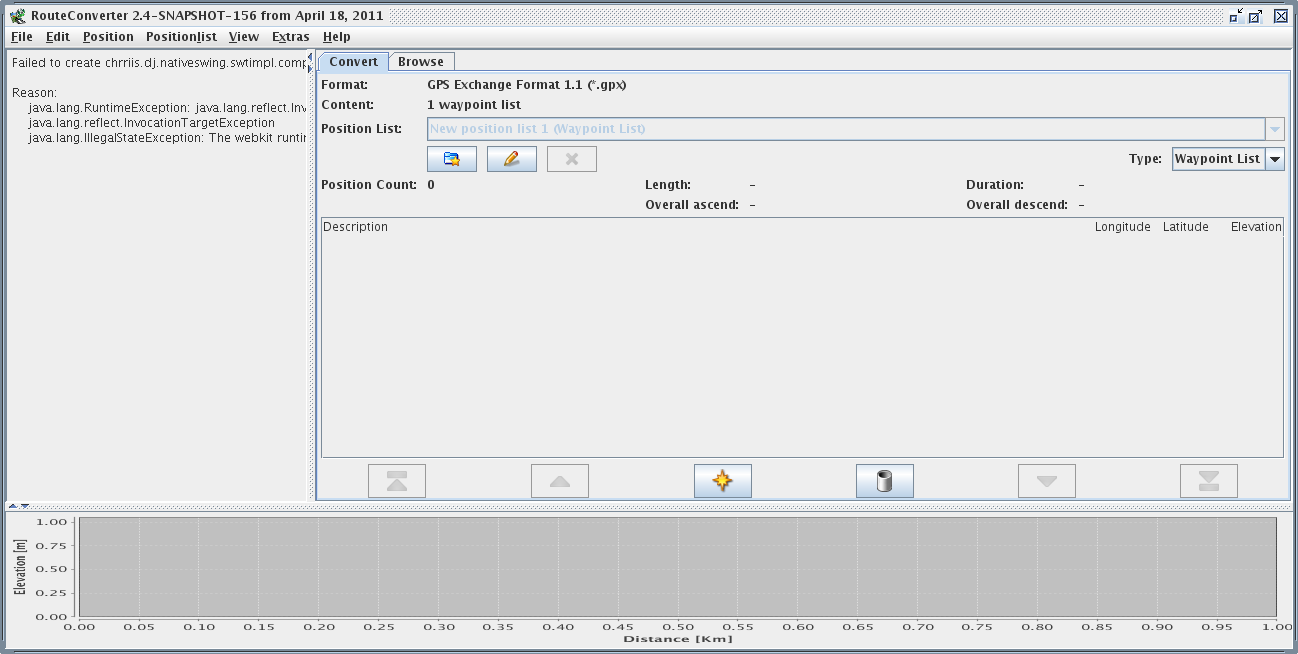1298x654 pixels.
Task: Open the File menu
Action: [x=22, y=37]
